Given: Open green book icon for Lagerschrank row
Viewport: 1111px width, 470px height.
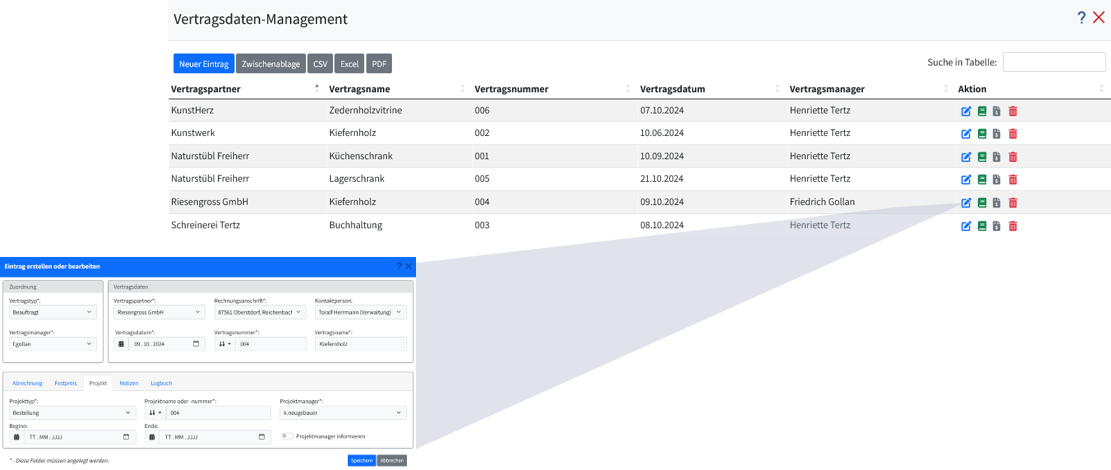Looking at the screenshot, I should pos(981,180).
